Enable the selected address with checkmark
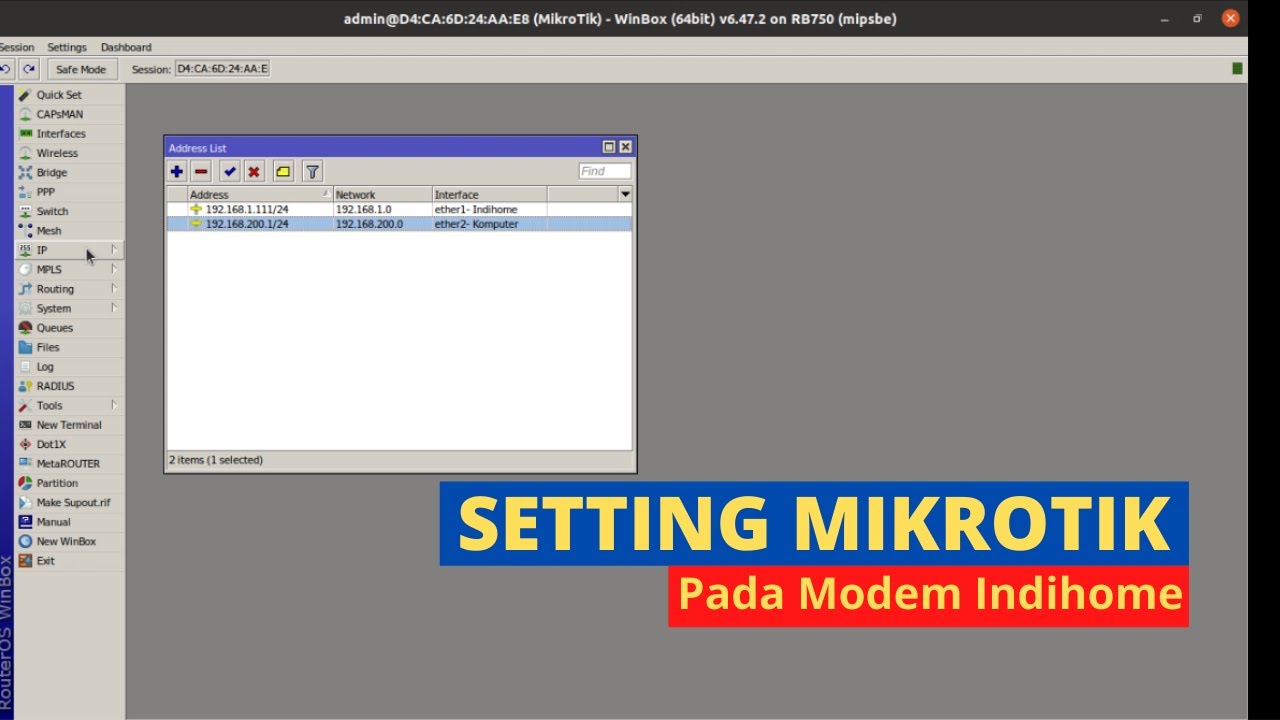The width and height of the screenshot is (1280, 720). [x=230, y=172]
